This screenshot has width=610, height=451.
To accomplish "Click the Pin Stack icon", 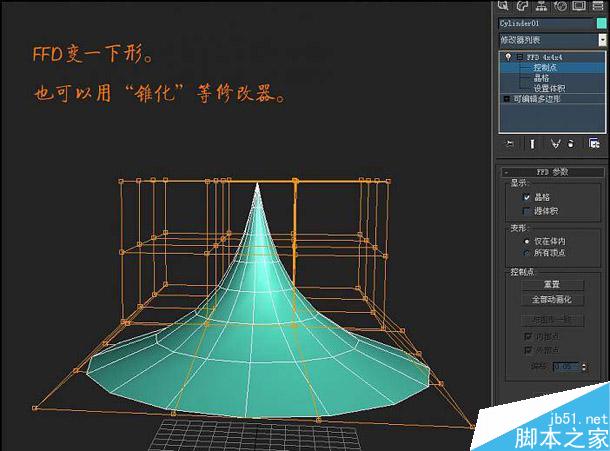I will pyautogui.click(x=510, y=144).
